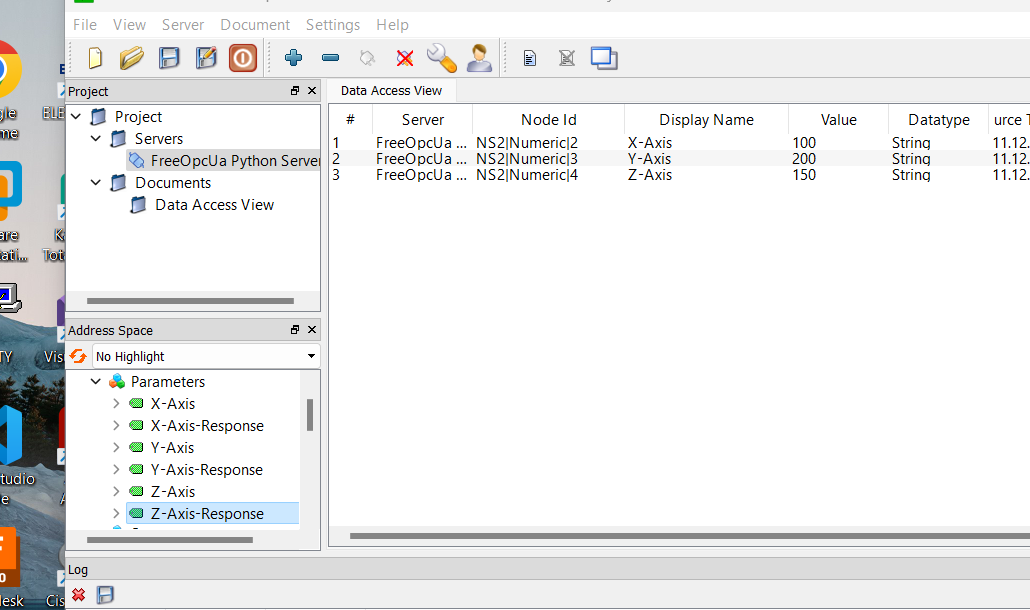Open a project with the folder icon
Viewport: 1030px width, 610px height.
pos(131,57)
